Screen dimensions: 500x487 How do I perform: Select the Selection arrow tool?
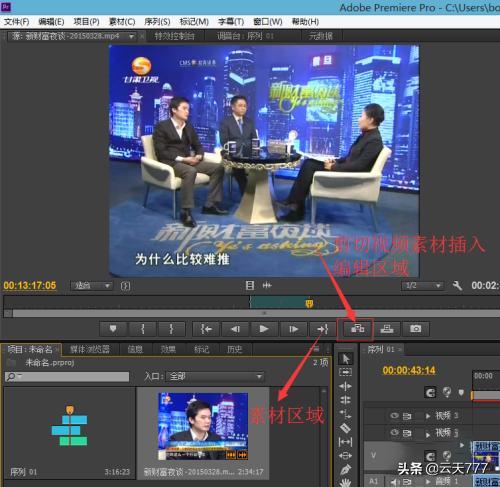346,359
